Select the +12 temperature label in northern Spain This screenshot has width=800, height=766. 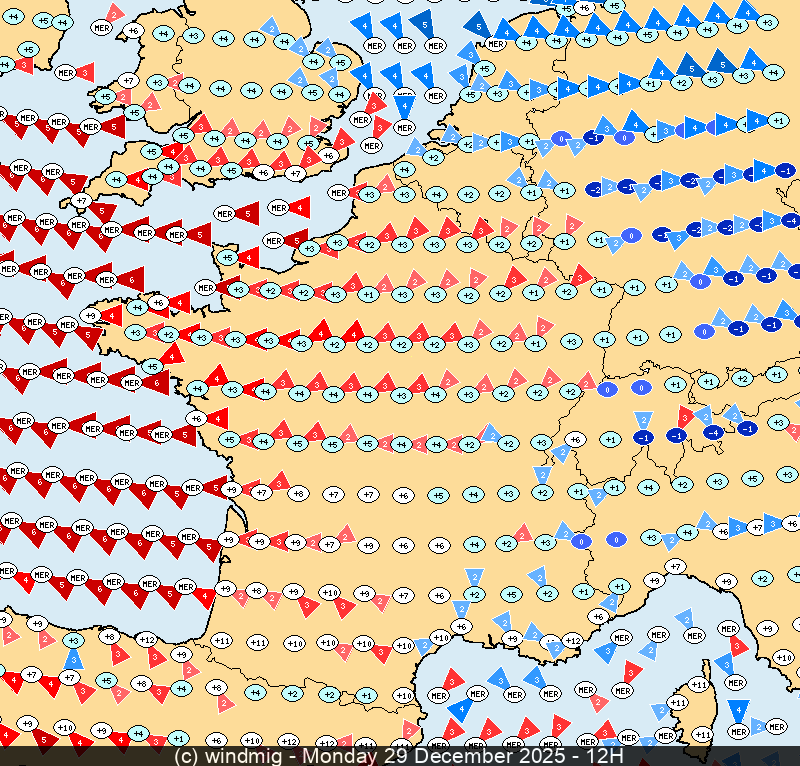tap(146, 639)
